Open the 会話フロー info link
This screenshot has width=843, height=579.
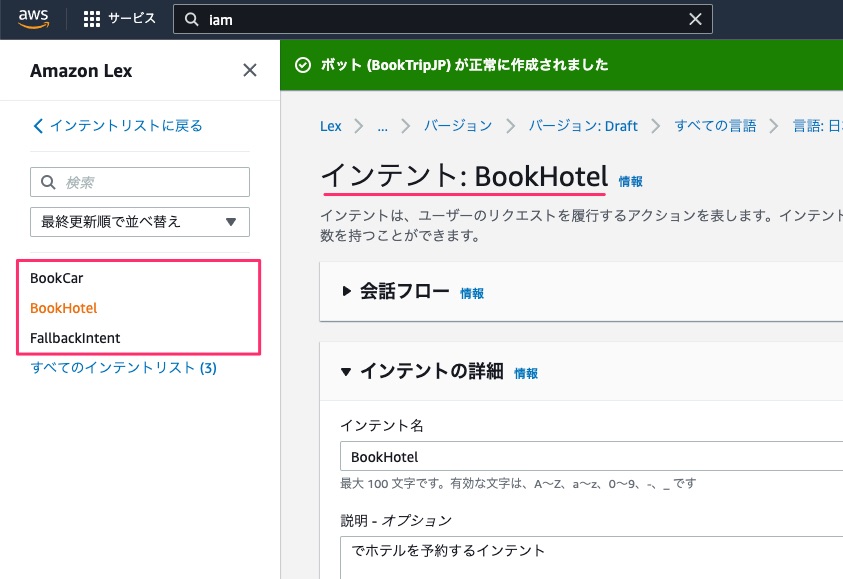coord(472,294)
